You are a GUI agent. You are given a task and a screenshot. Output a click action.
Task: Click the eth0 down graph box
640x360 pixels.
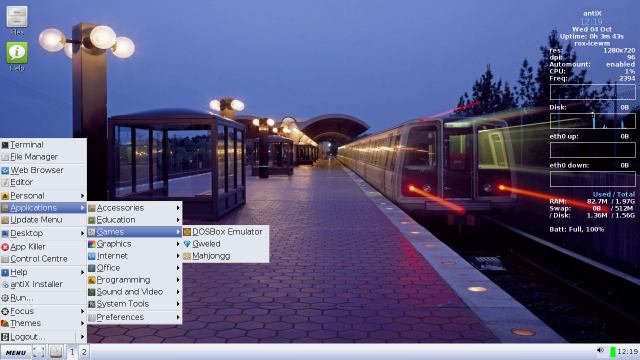point(593,179)
